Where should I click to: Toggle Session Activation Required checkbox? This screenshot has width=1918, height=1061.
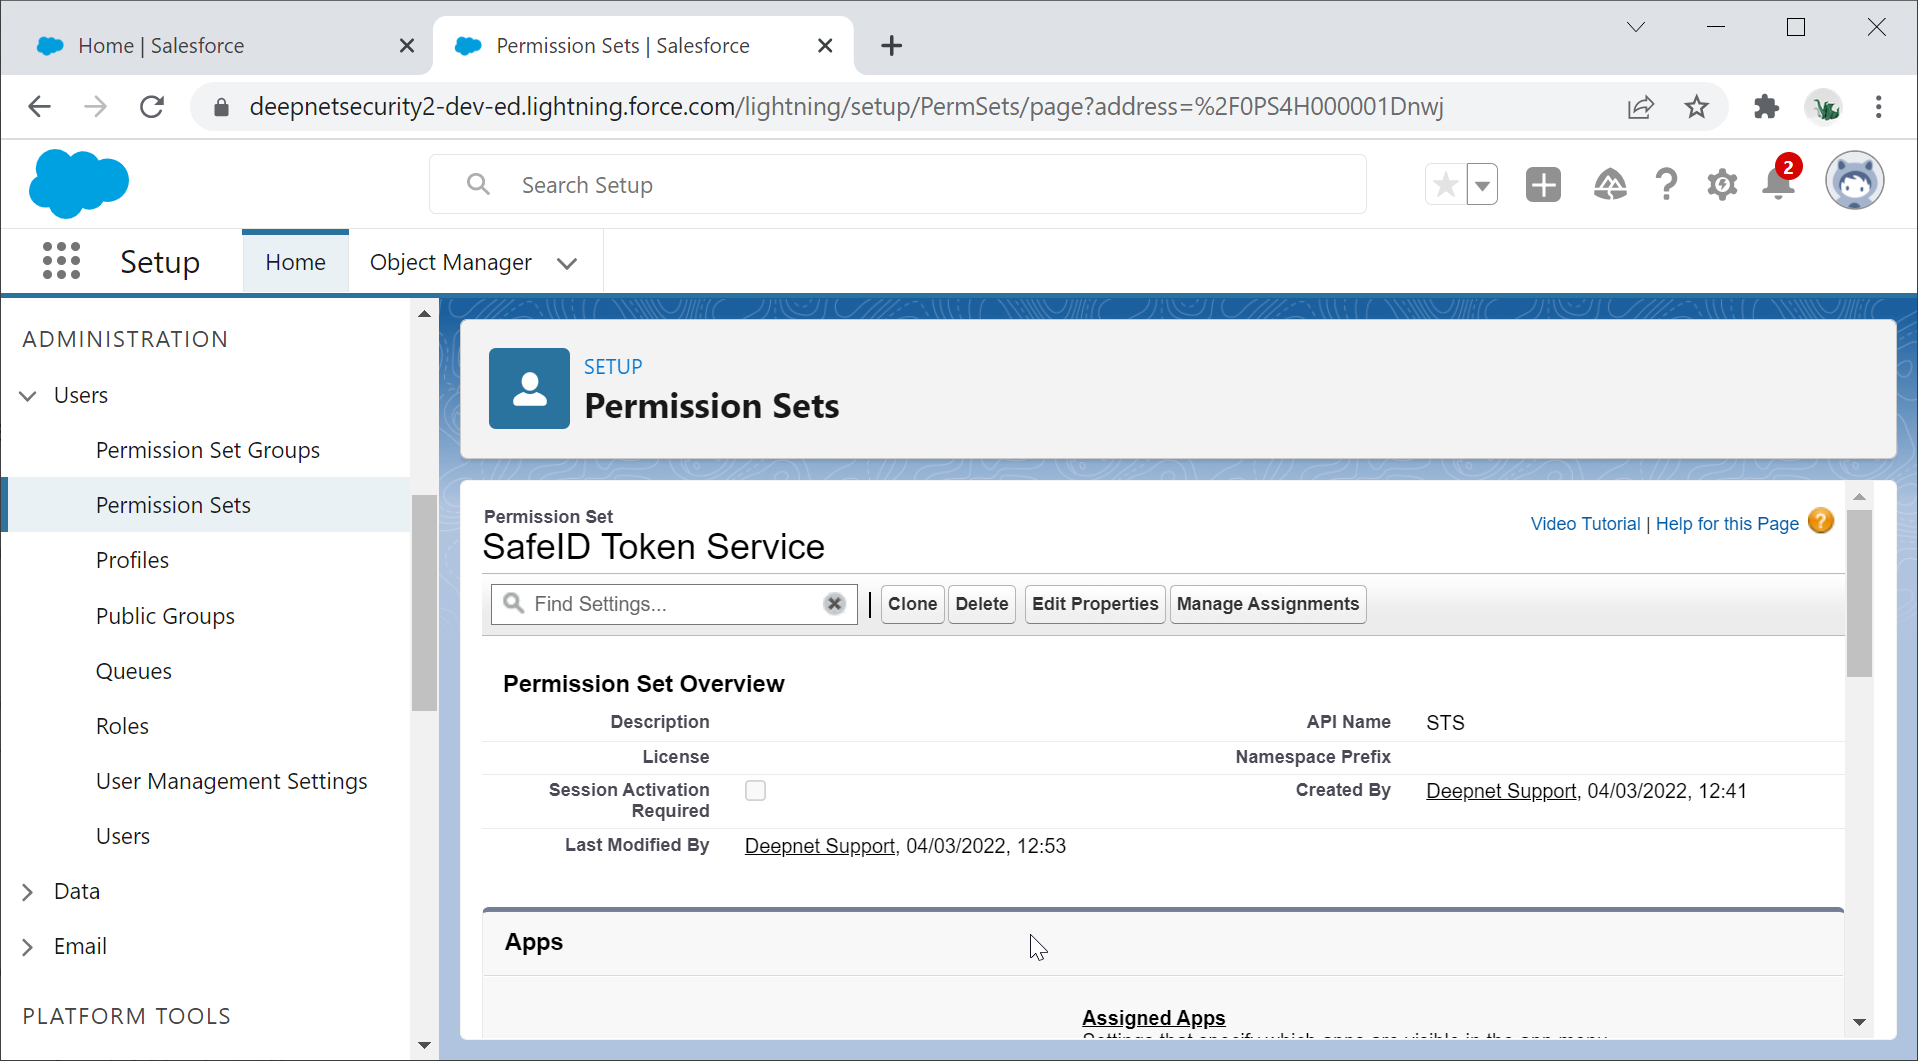(x=755, y=791)
